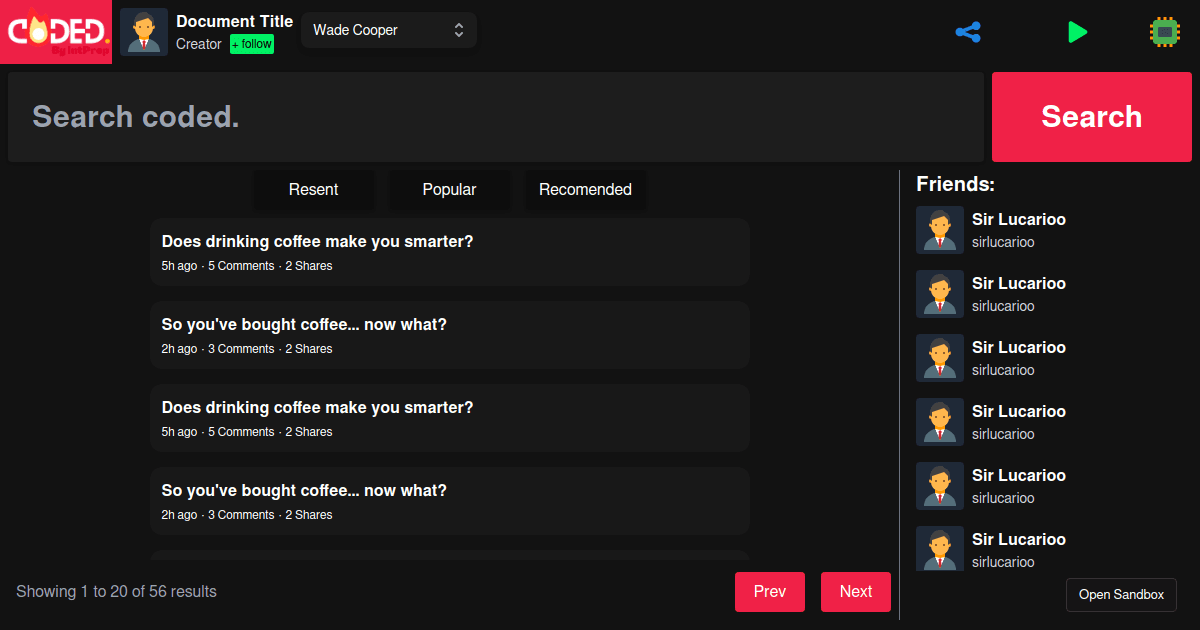This screenshot has width=1200, height=630.
Task: Click the chip processor icon
Action: point(1164,32)
